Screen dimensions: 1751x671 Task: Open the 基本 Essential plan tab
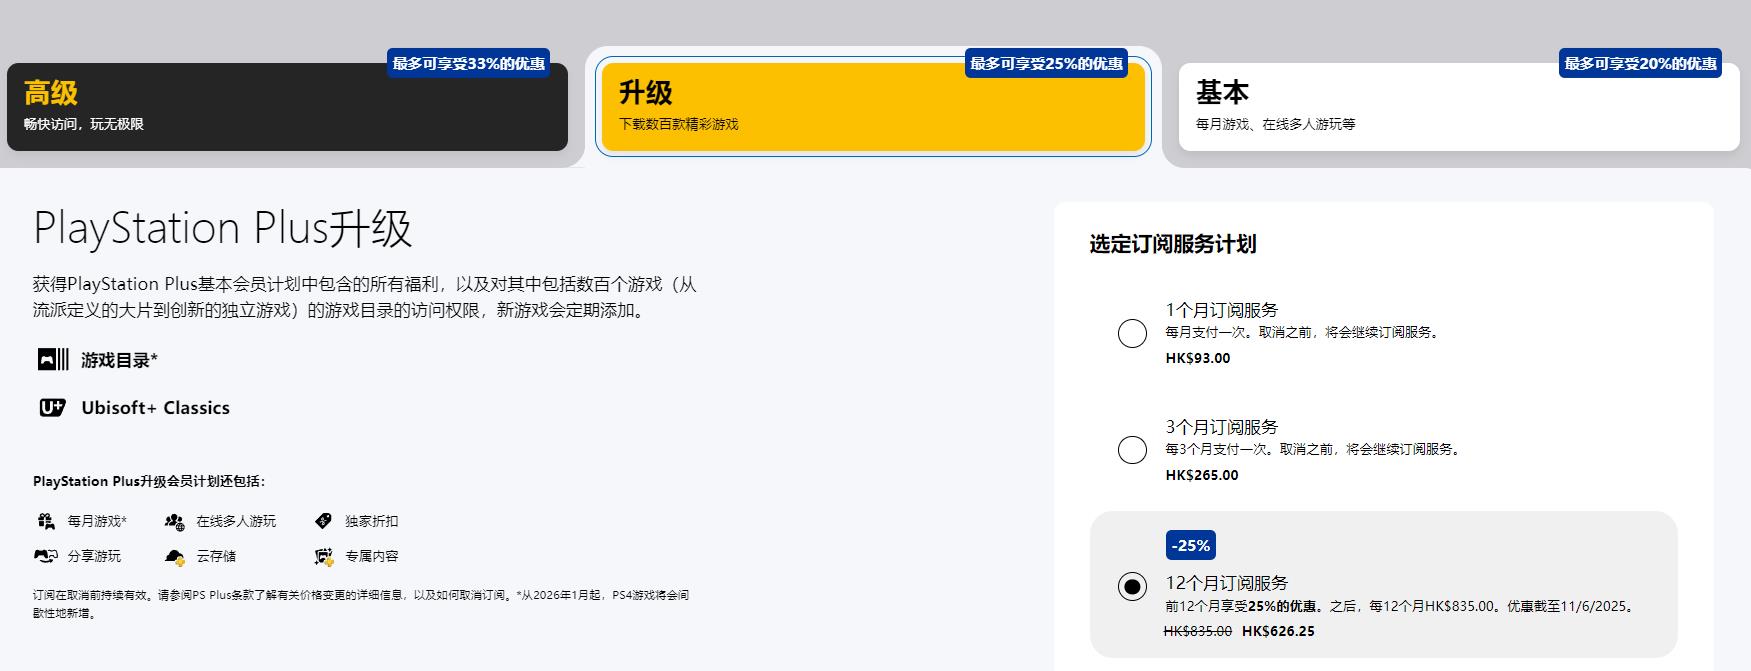1458,108
